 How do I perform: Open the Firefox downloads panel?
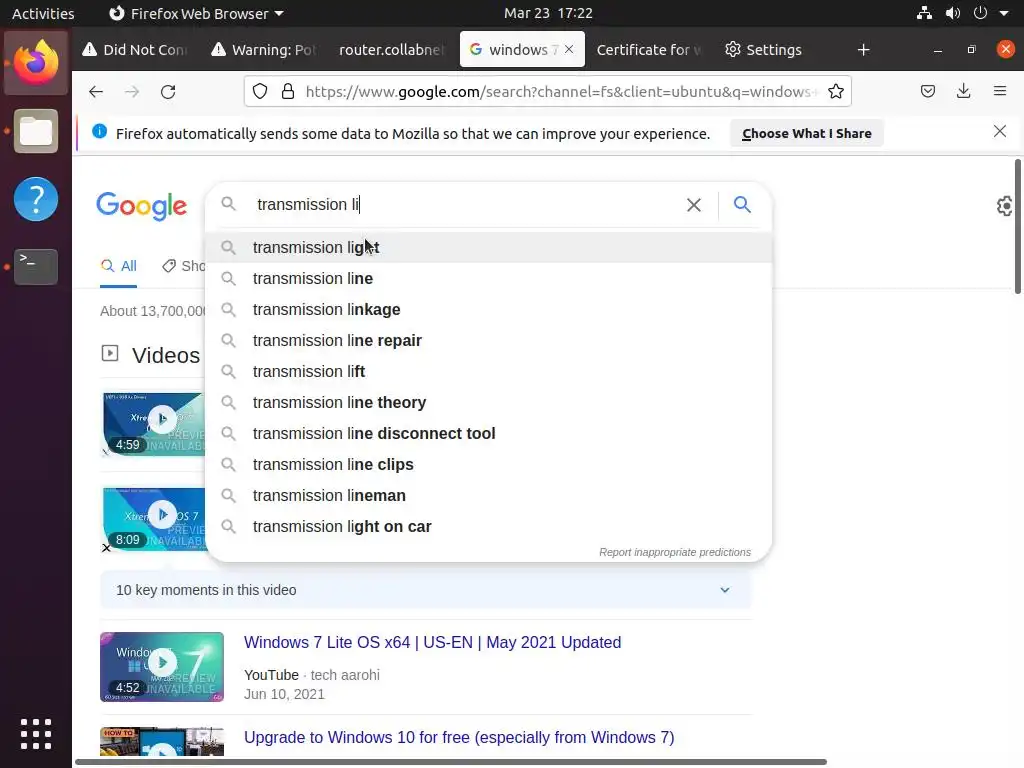click(x=963, y=91)
